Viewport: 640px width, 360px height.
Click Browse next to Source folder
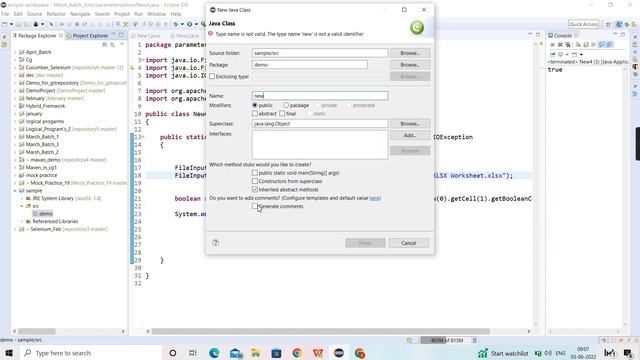tap(410, 53)
